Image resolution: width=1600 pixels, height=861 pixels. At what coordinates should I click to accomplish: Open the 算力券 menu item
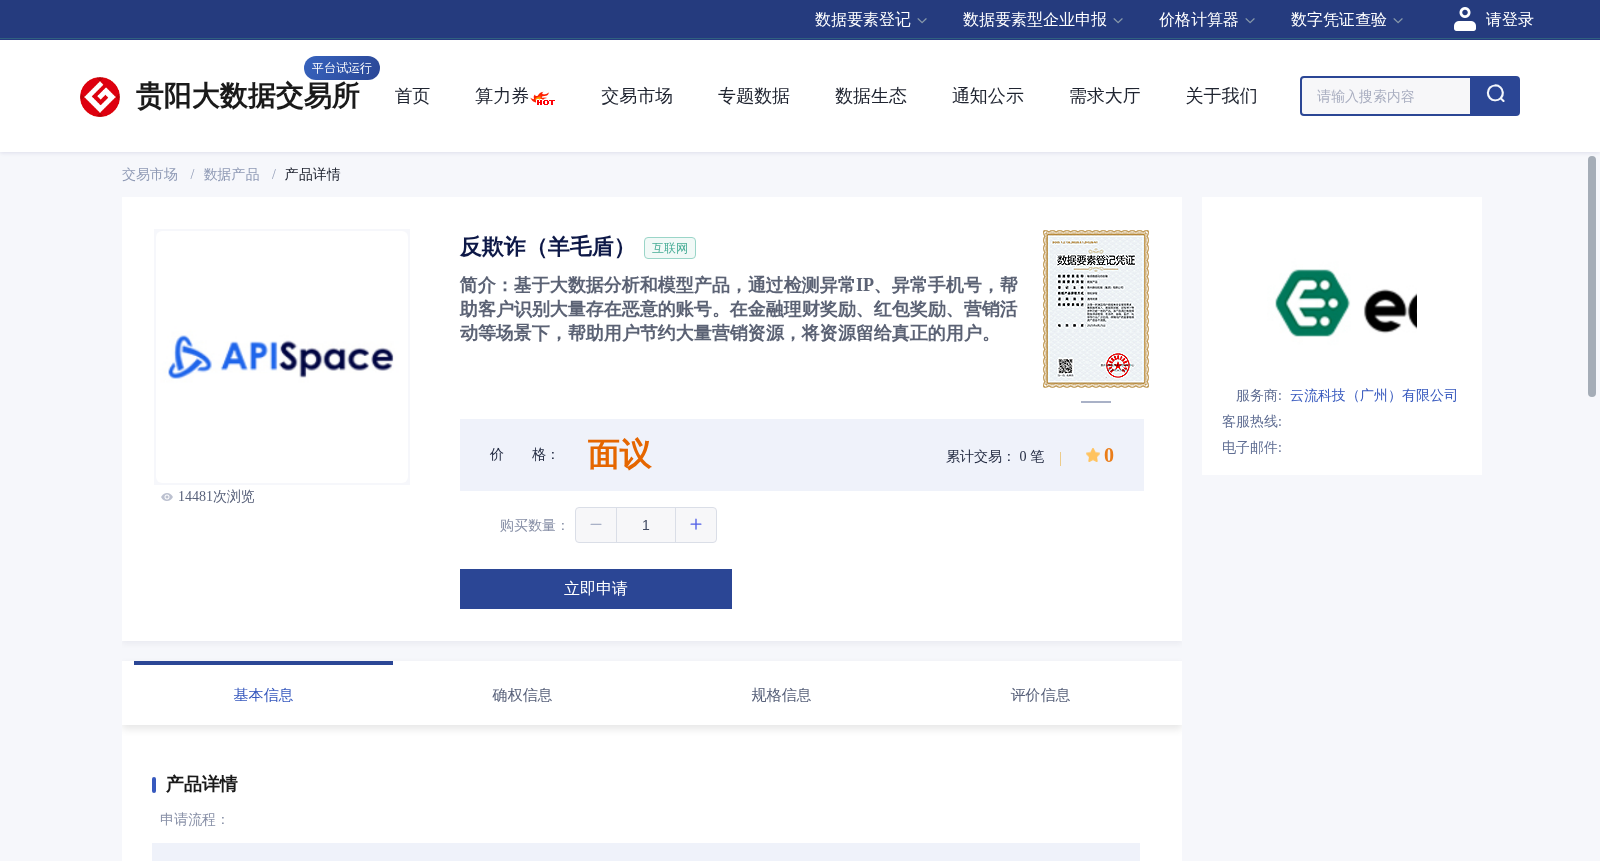coord(501,96)
